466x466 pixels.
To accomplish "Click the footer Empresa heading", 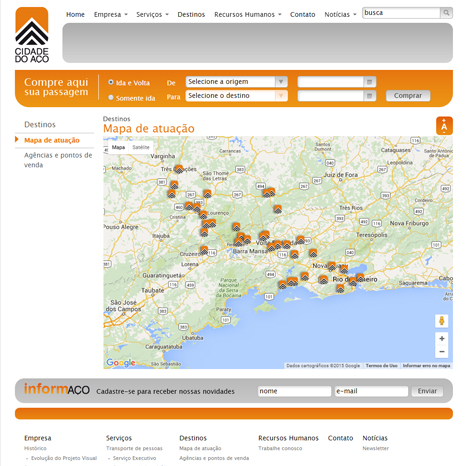I will [x=38, y=438].
